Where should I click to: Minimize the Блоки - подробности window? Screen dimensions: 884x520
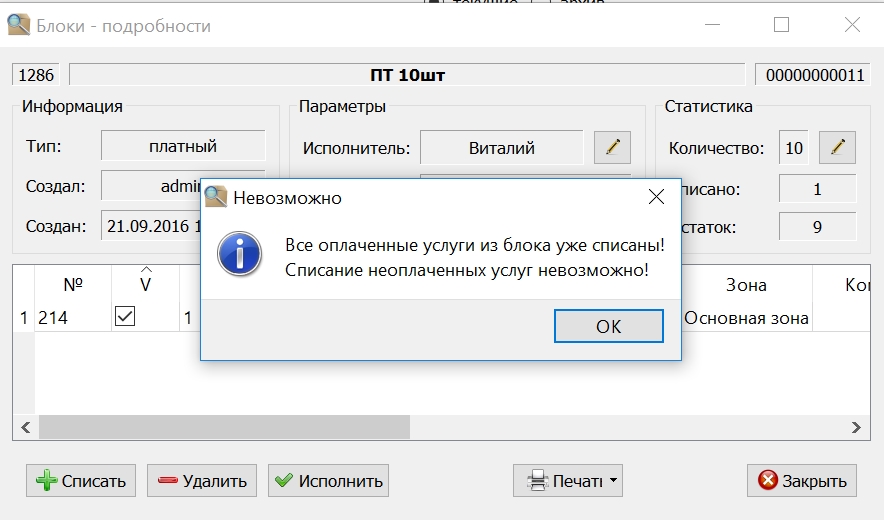[x=713, y=24]
